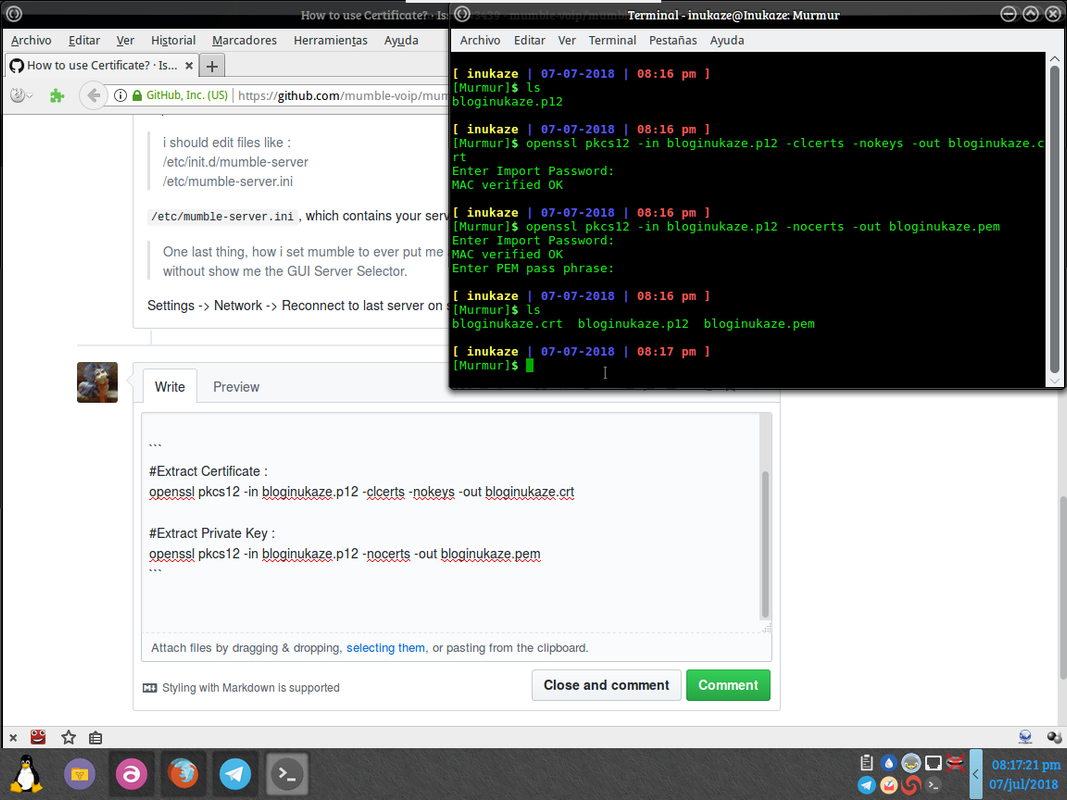Open the grey toolbar icon with dropdown arrow
The width and height of the screenshot is (1067, 800).
21,95
